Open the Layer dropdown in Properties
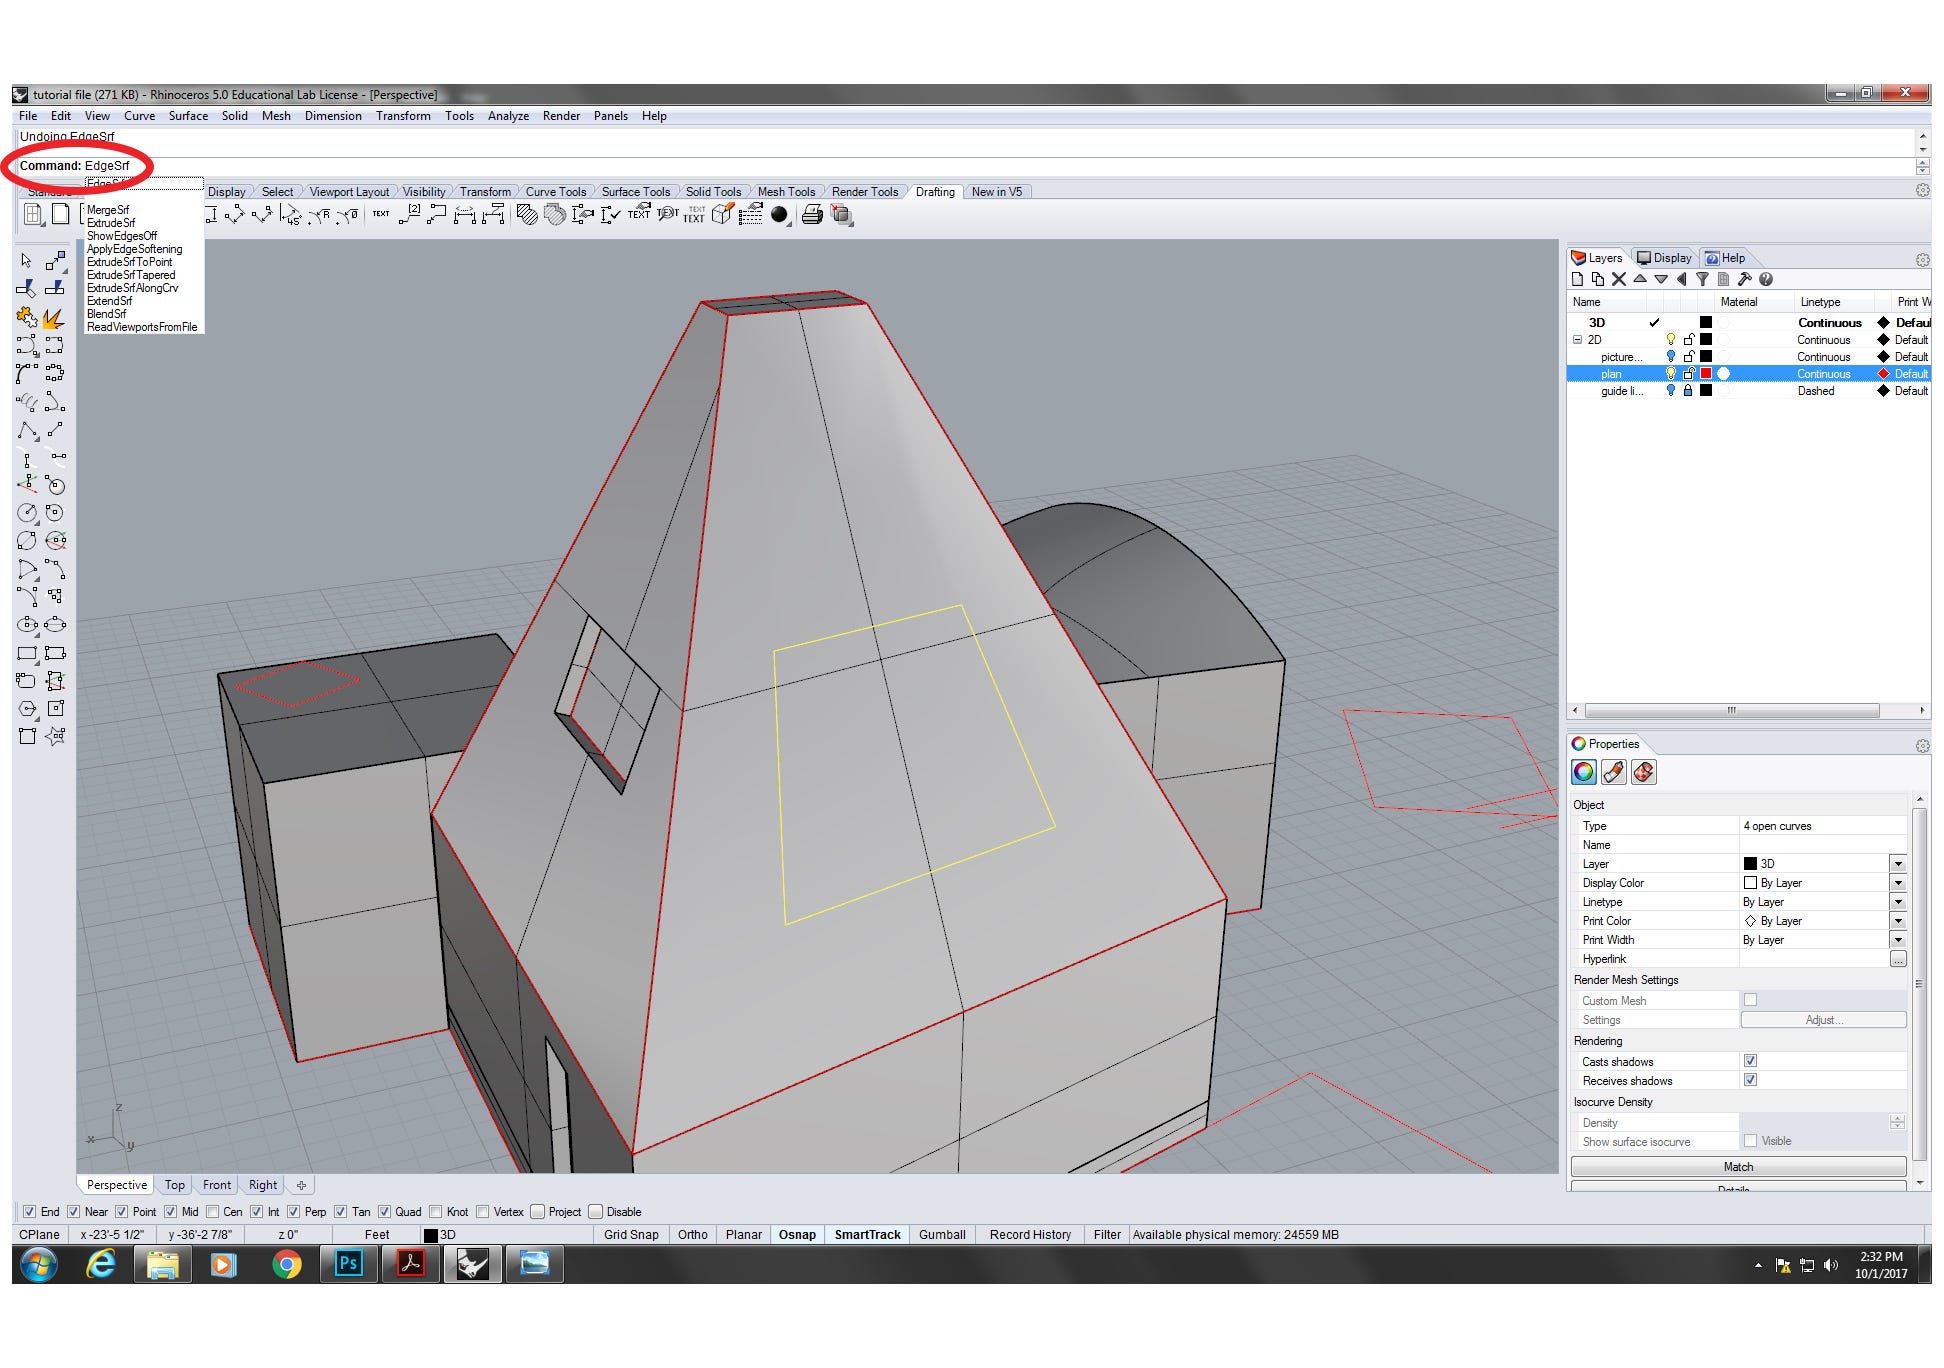 click(1897, 864)
